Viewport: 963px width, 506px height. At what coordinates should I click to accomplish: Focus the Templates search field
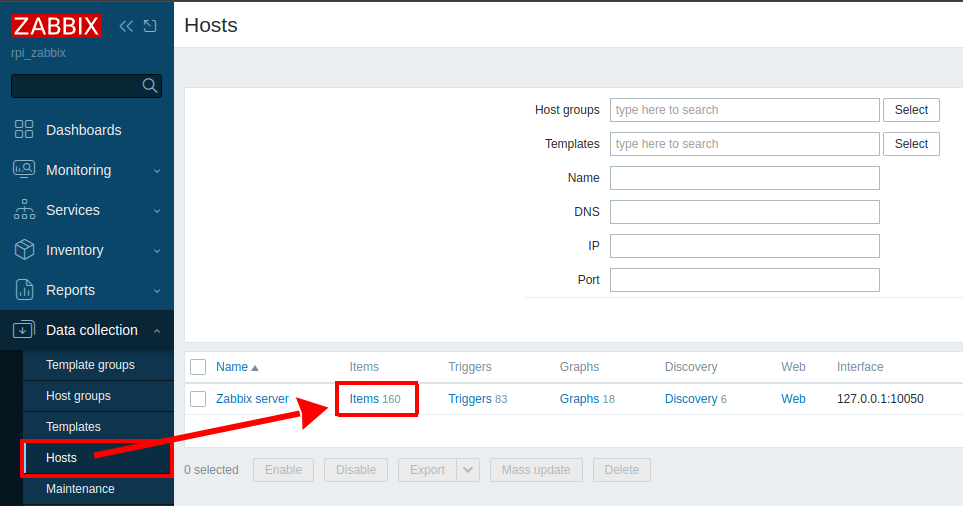coord(744,144)
